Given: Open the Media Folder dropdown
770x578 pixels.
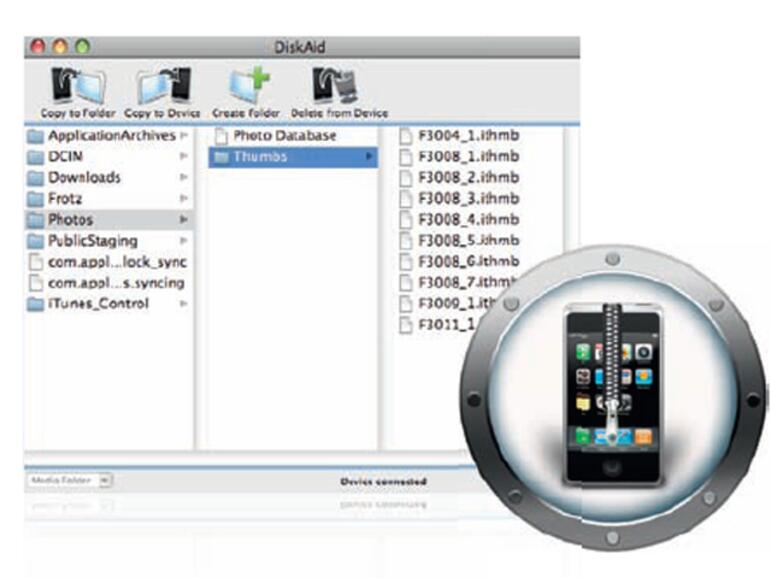Looking at the screenshot, I should point(69,480).
